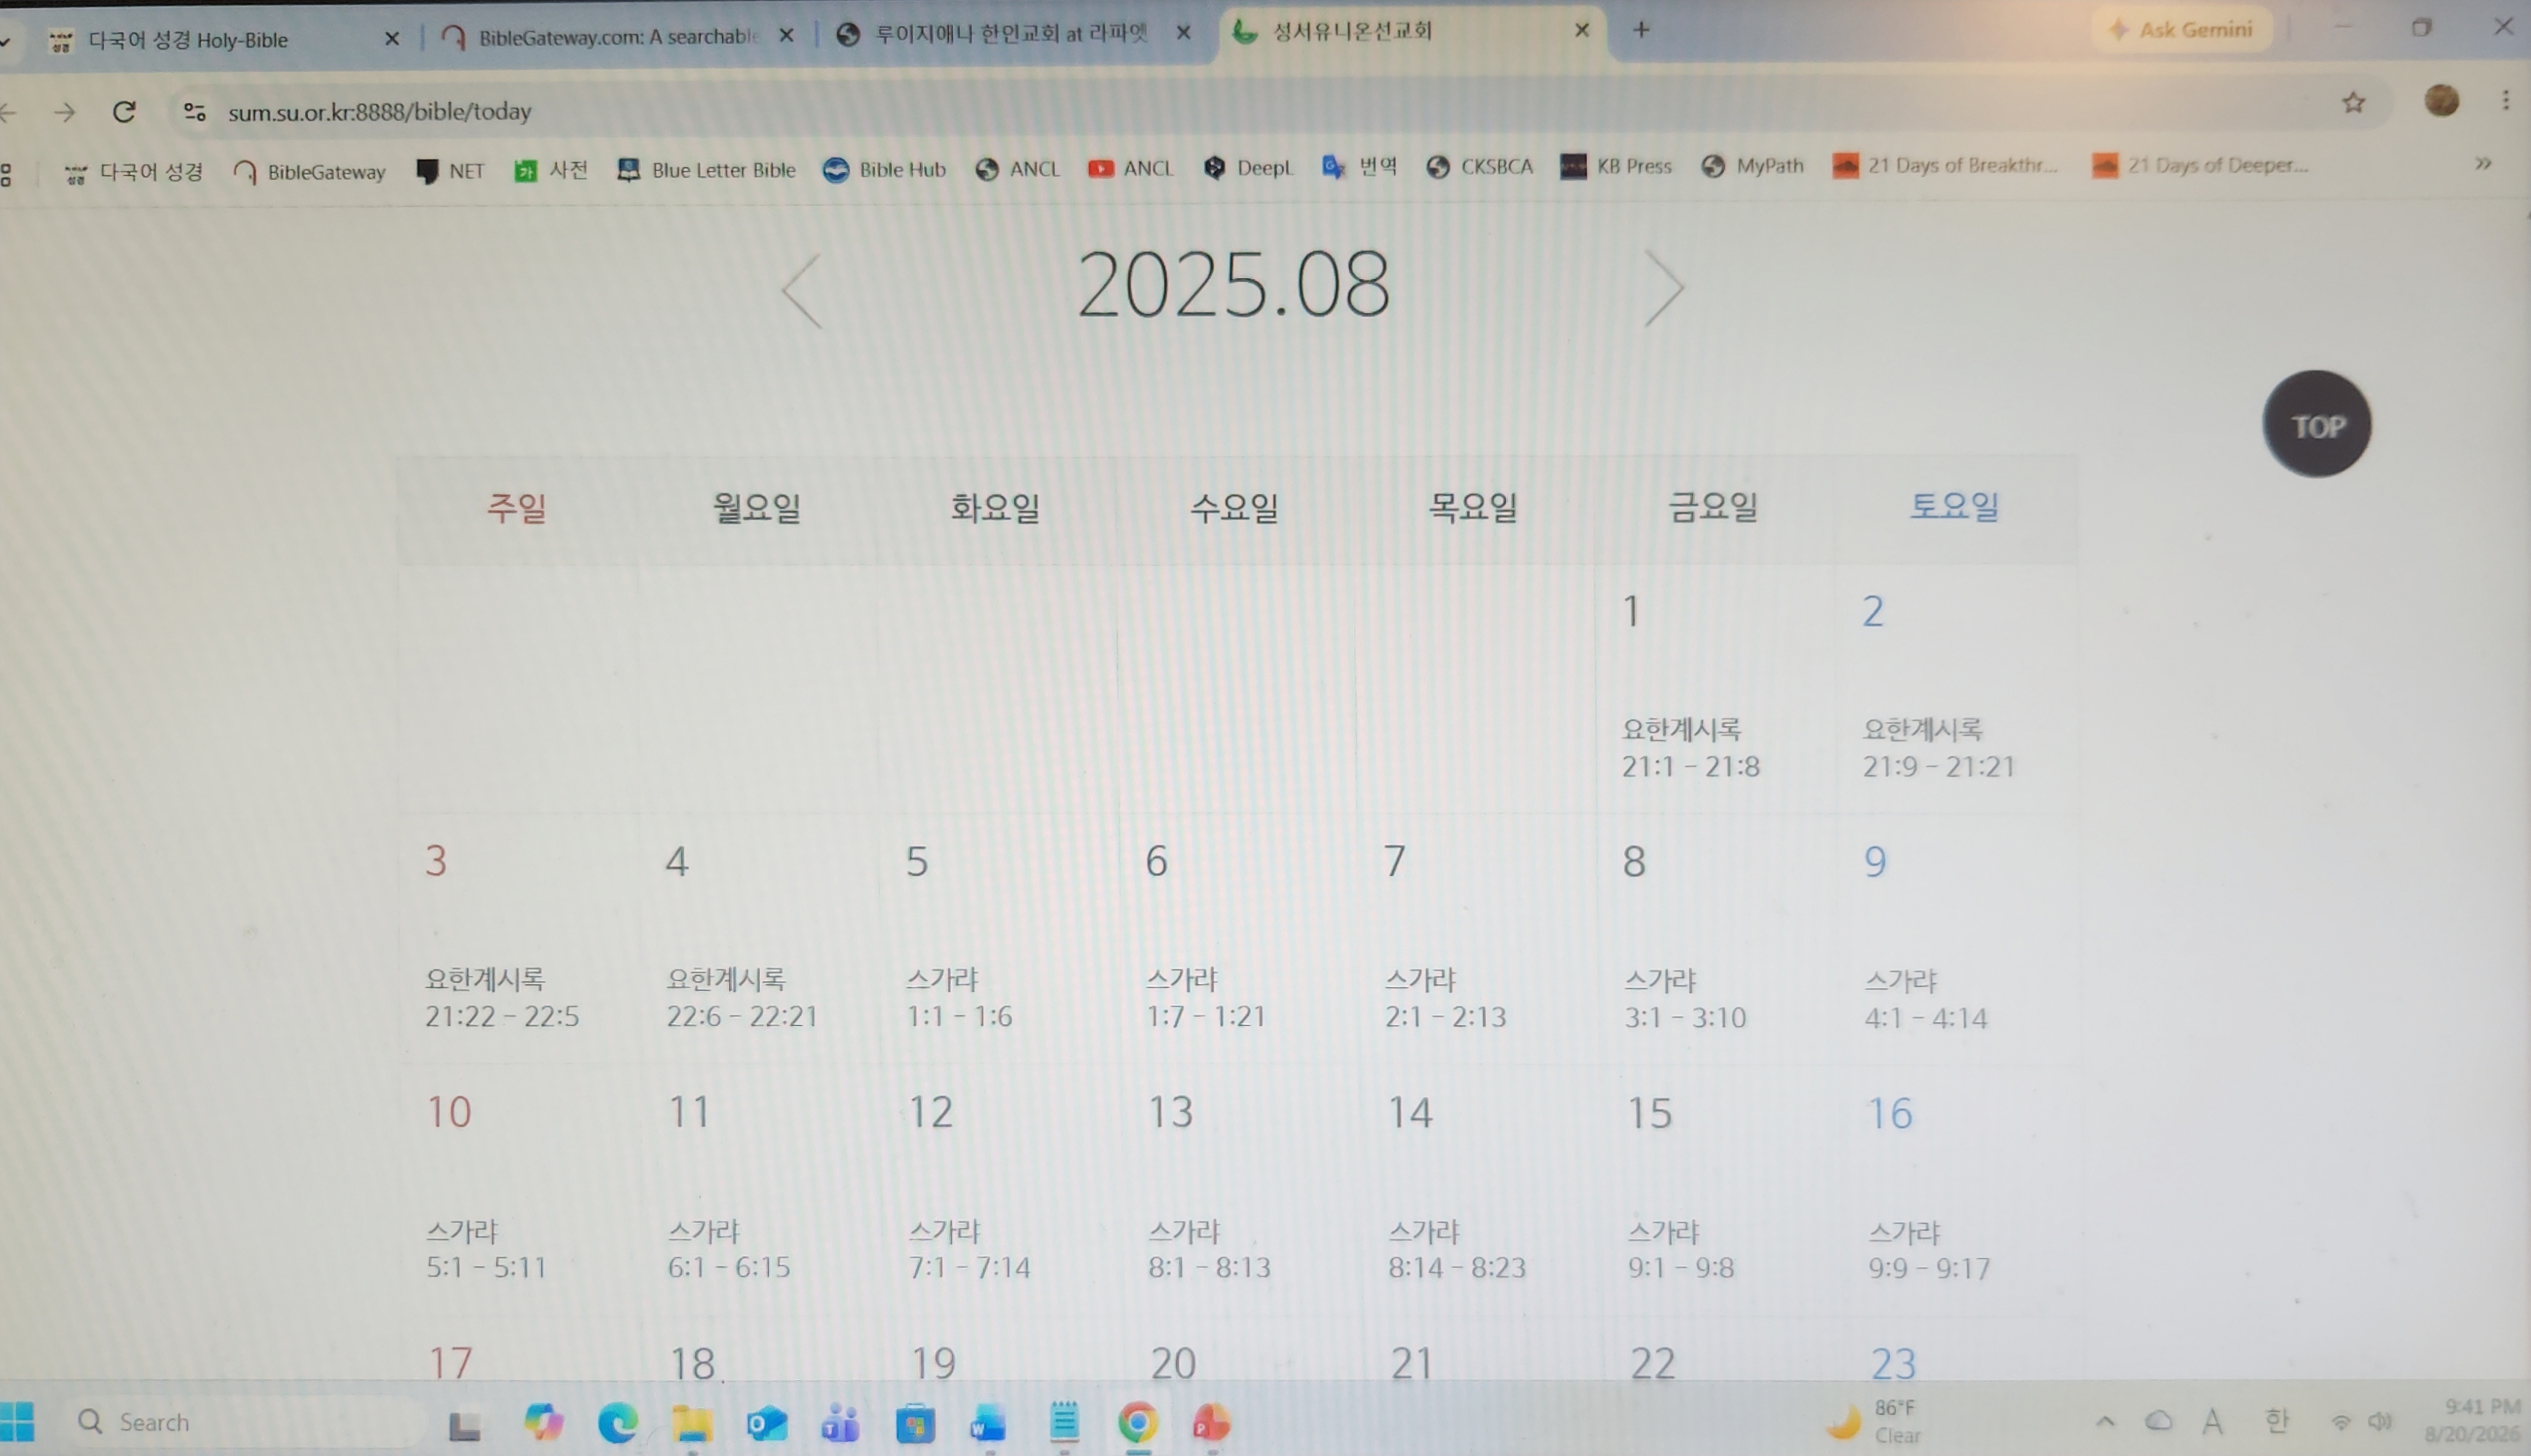Open the BibleGateway bookmark
This screenshot has width=2531, height=1456.
point(309,172)
